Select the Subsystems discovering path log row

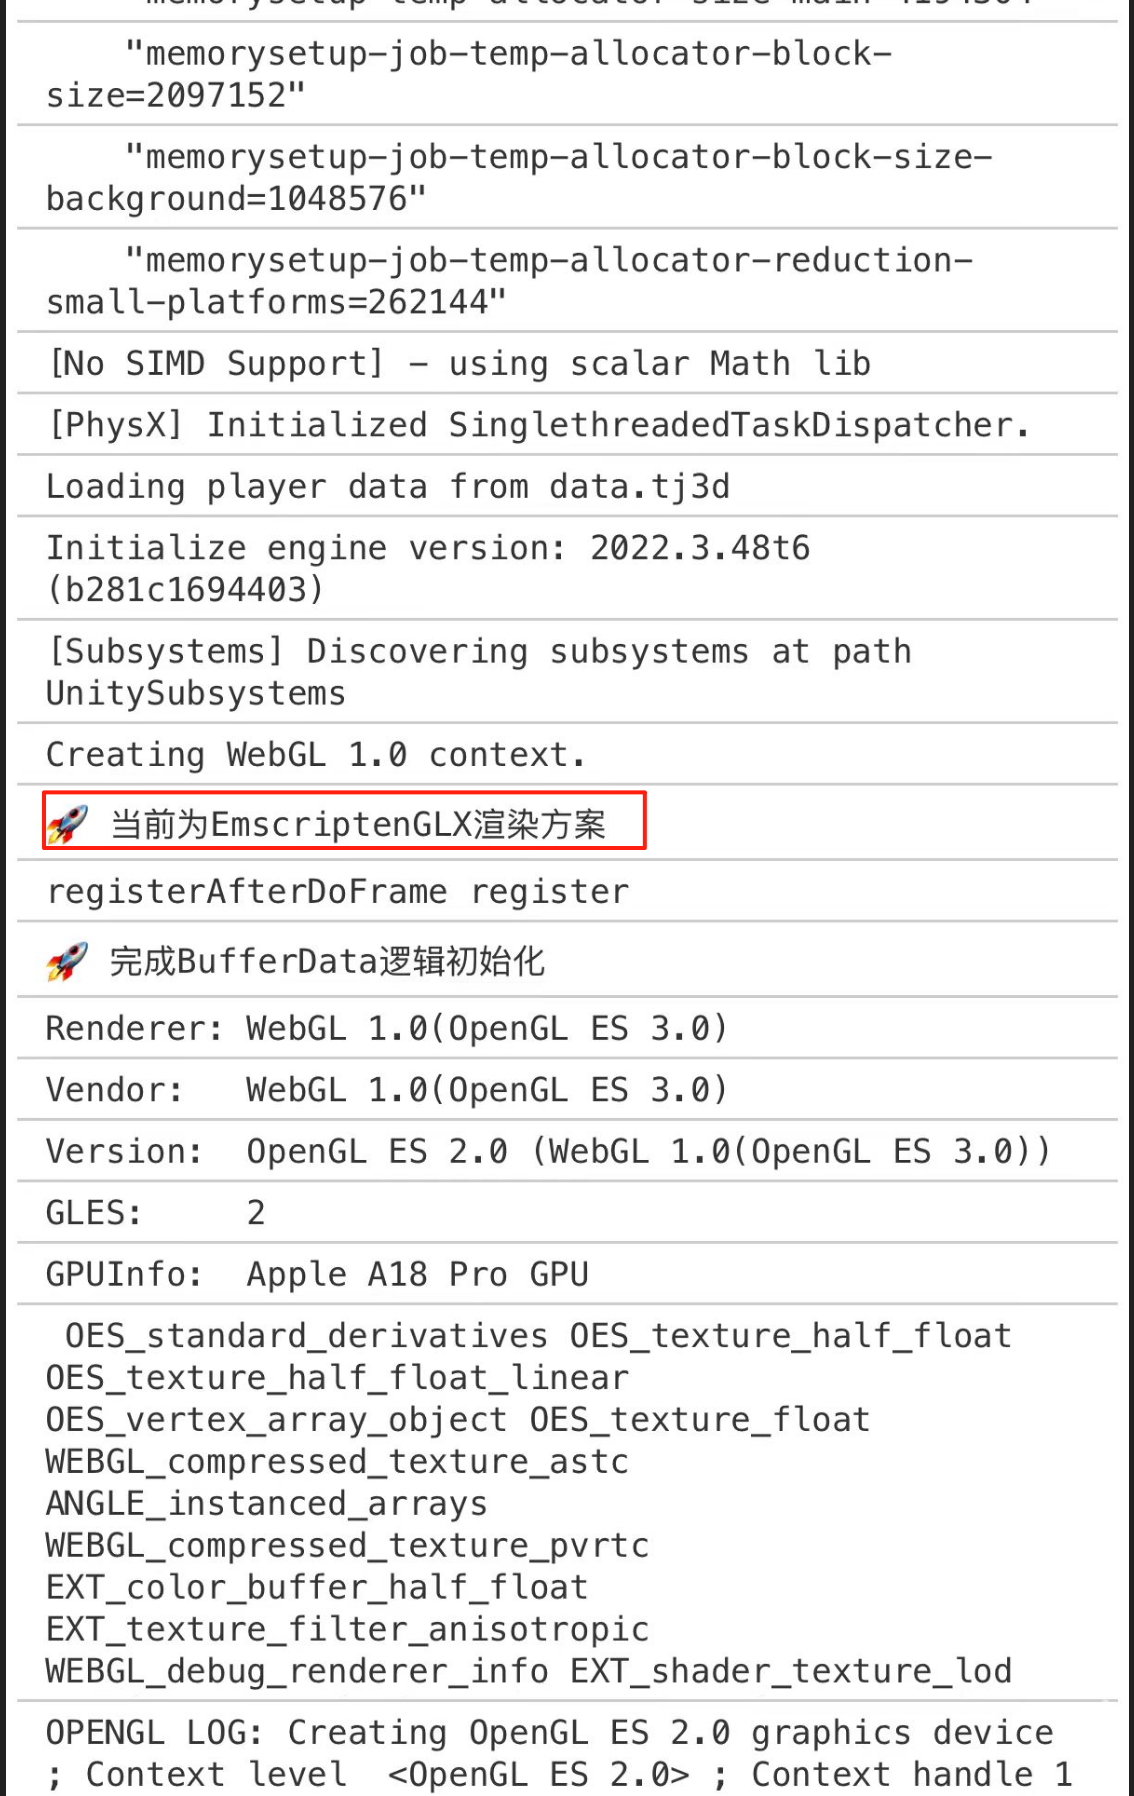coord(567,672)
